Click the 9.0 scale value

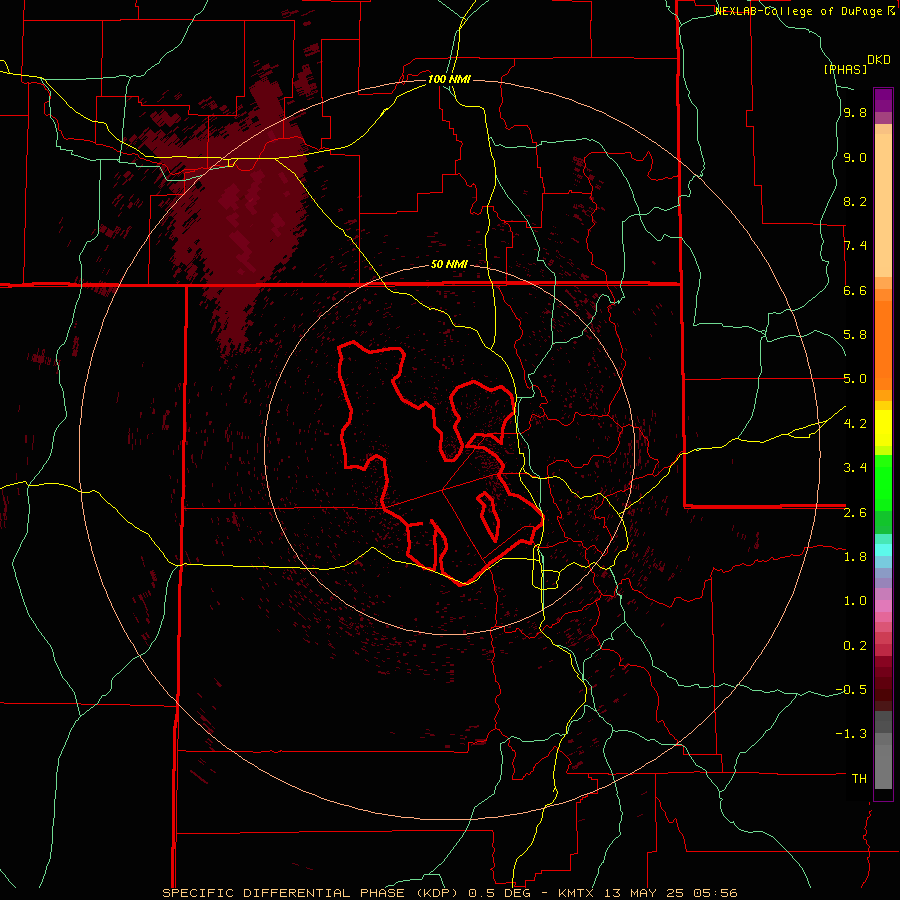tap(855, 158)
